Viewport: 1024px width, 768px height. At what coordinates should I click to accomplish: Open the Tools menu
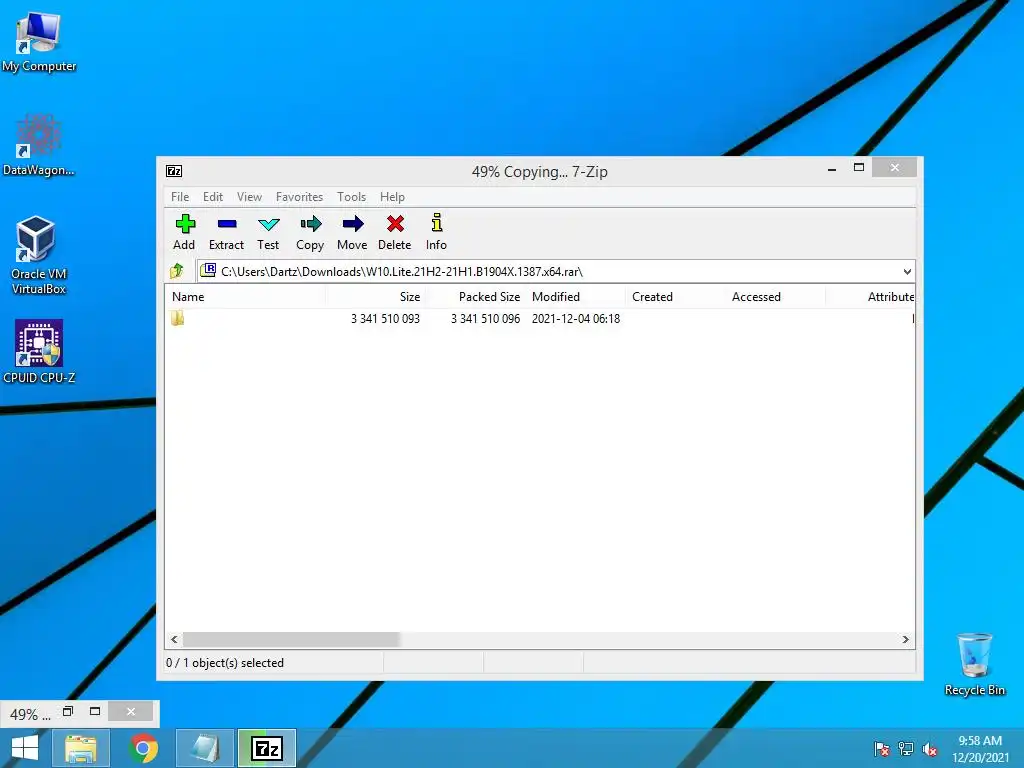351,197
